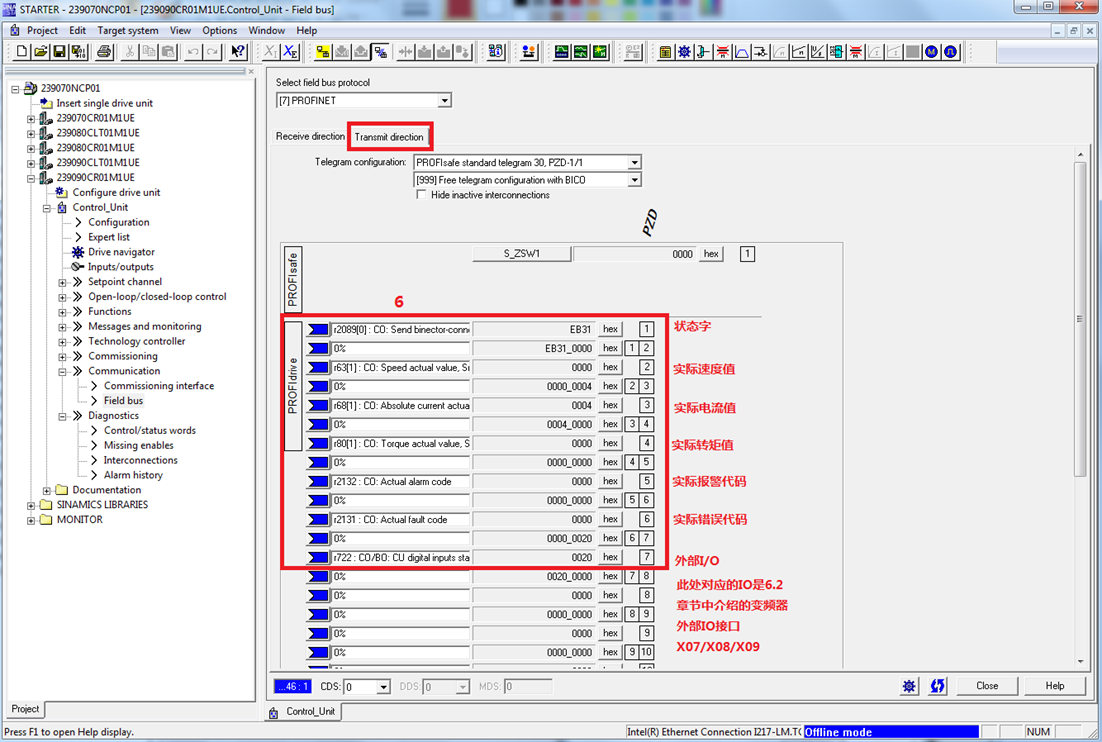Switch to the Receive direction tab
The height and width of the screenshot is (742, 1102).
point(310,136)
